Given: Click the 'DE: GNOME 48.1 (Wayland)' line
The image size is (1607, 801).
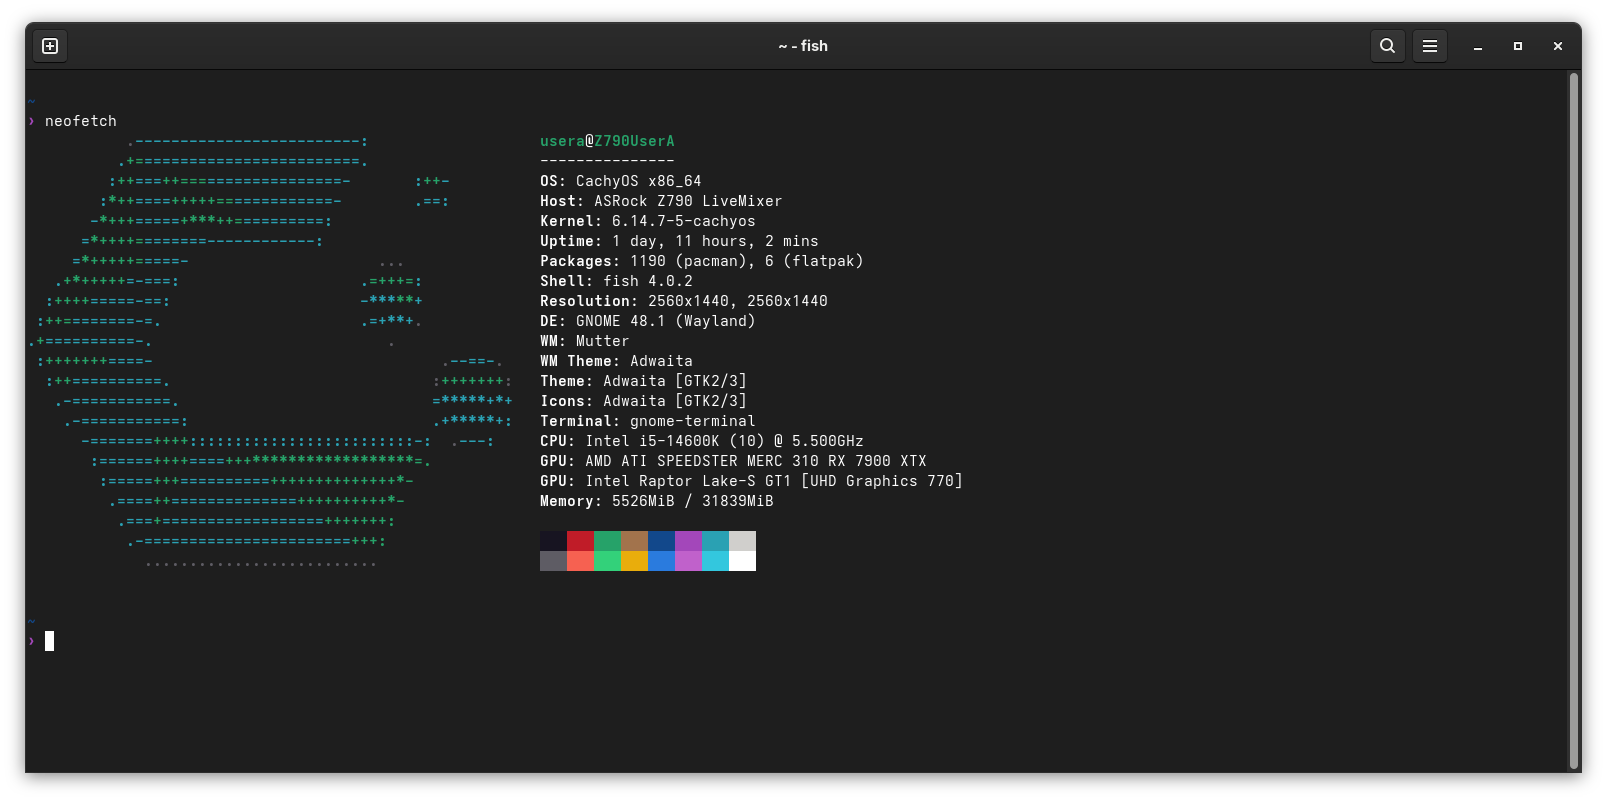Looking at the screenshot, I should pyautogui.click(x=648, y=321).
